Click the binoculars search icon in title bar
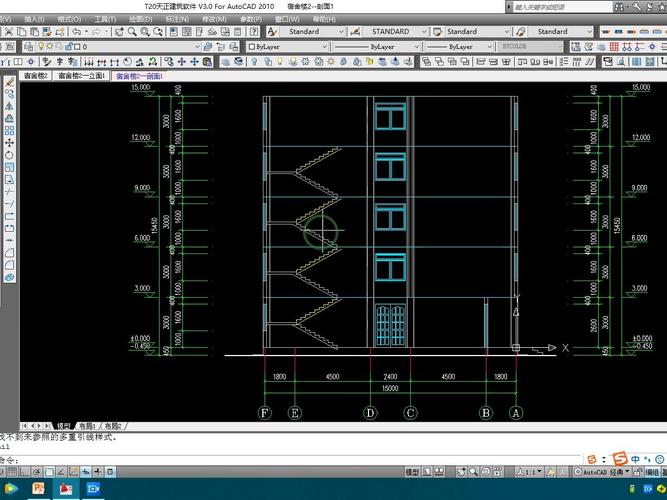This screenshot has height=500, width=667. tap(619, 7)
